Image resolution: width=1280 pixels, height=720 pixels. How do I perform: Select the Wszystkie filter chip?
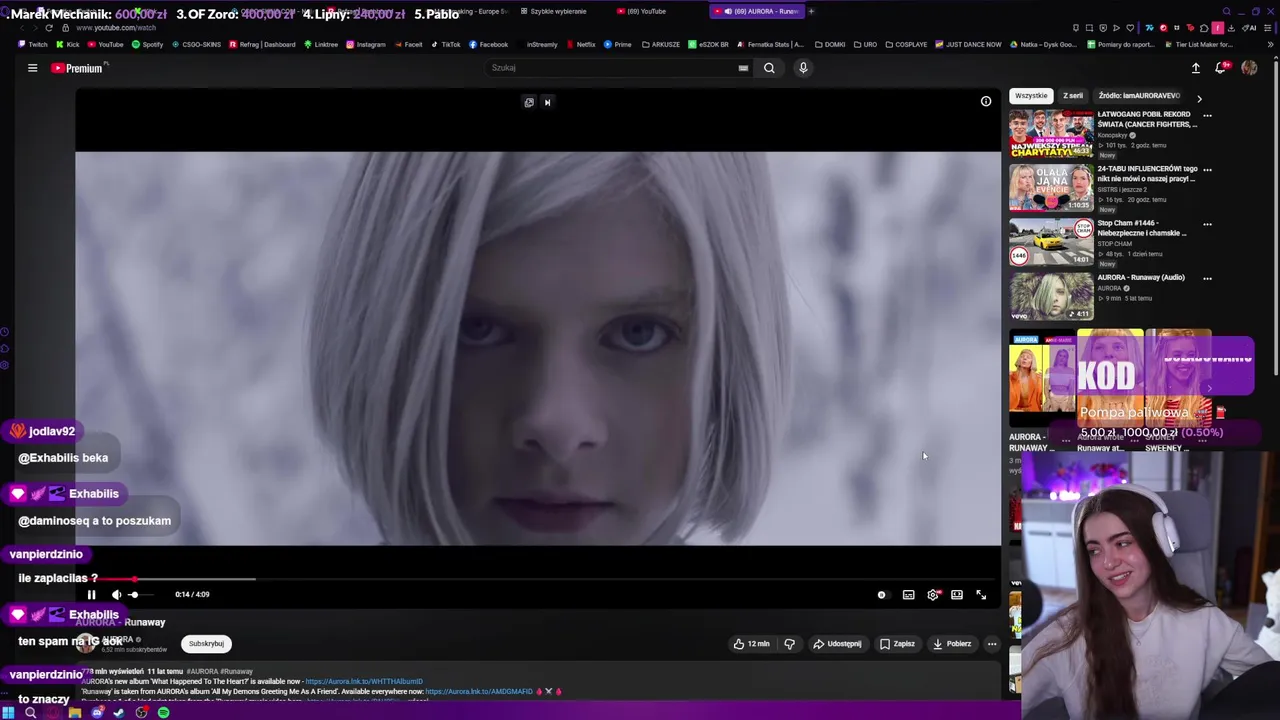(1031, 96)
